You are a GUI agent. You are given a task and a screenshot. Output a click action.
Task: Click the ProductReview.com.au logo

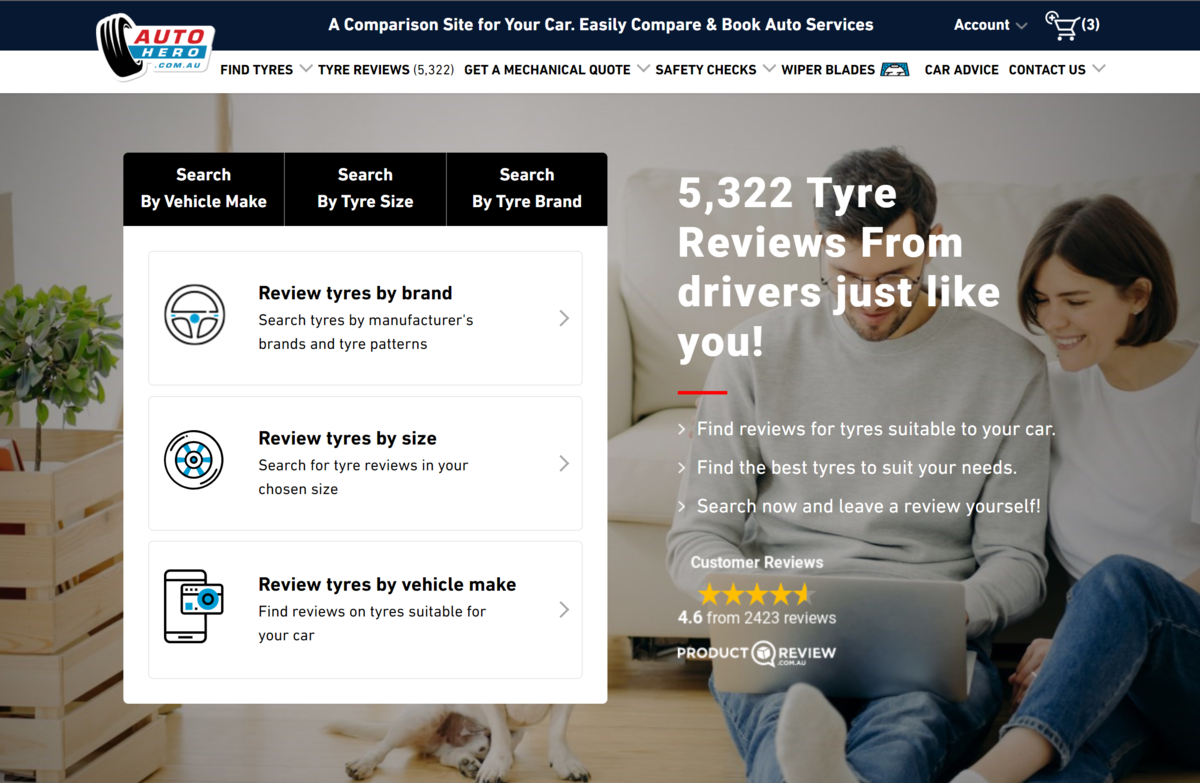click(x=756, y=654)
